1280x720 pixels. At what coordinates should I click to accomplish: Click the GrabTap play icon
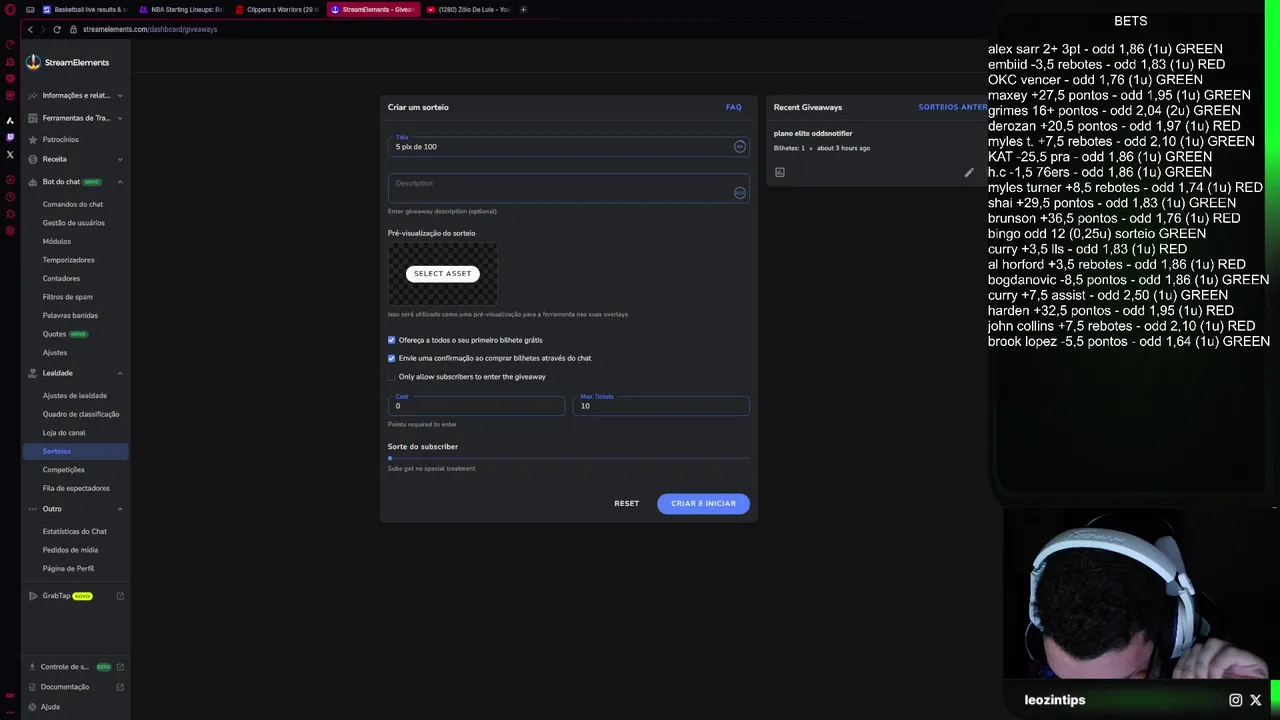click(33, 596)
